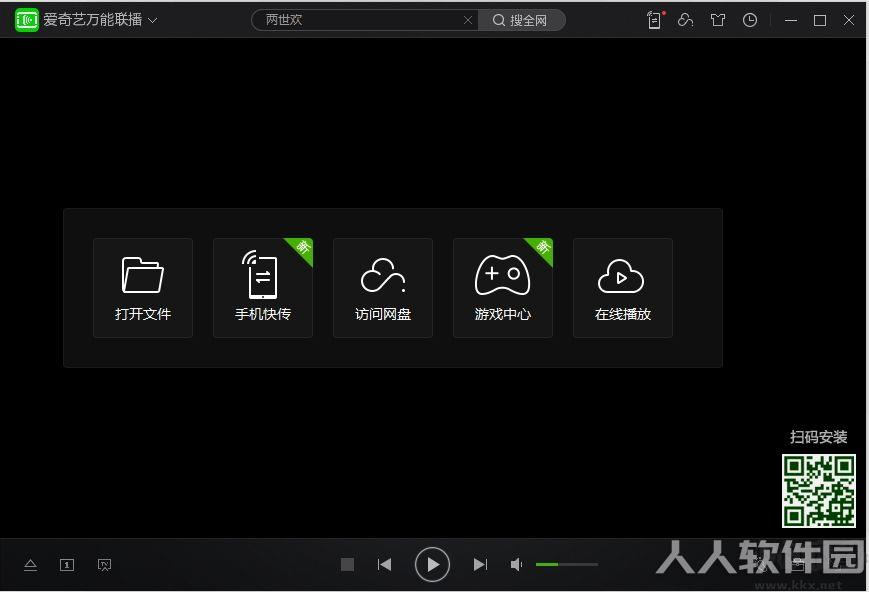Click the 搜全网 search button

521,20
